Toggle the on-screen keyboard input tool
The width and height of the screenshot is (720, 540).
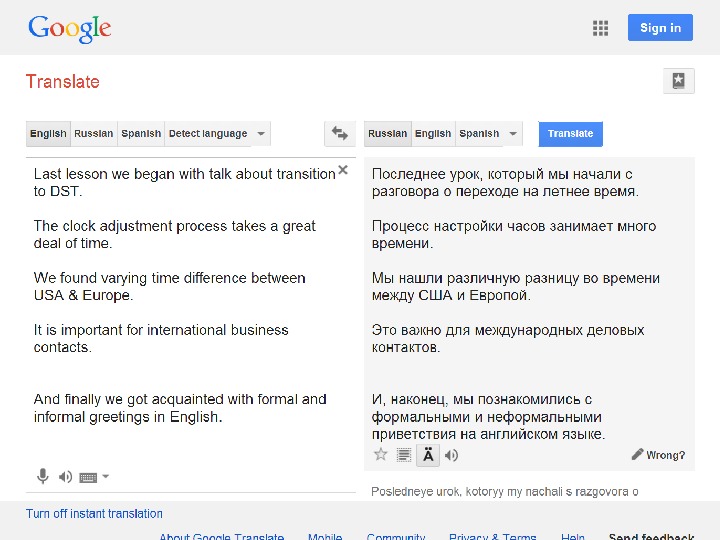point(88,477)
